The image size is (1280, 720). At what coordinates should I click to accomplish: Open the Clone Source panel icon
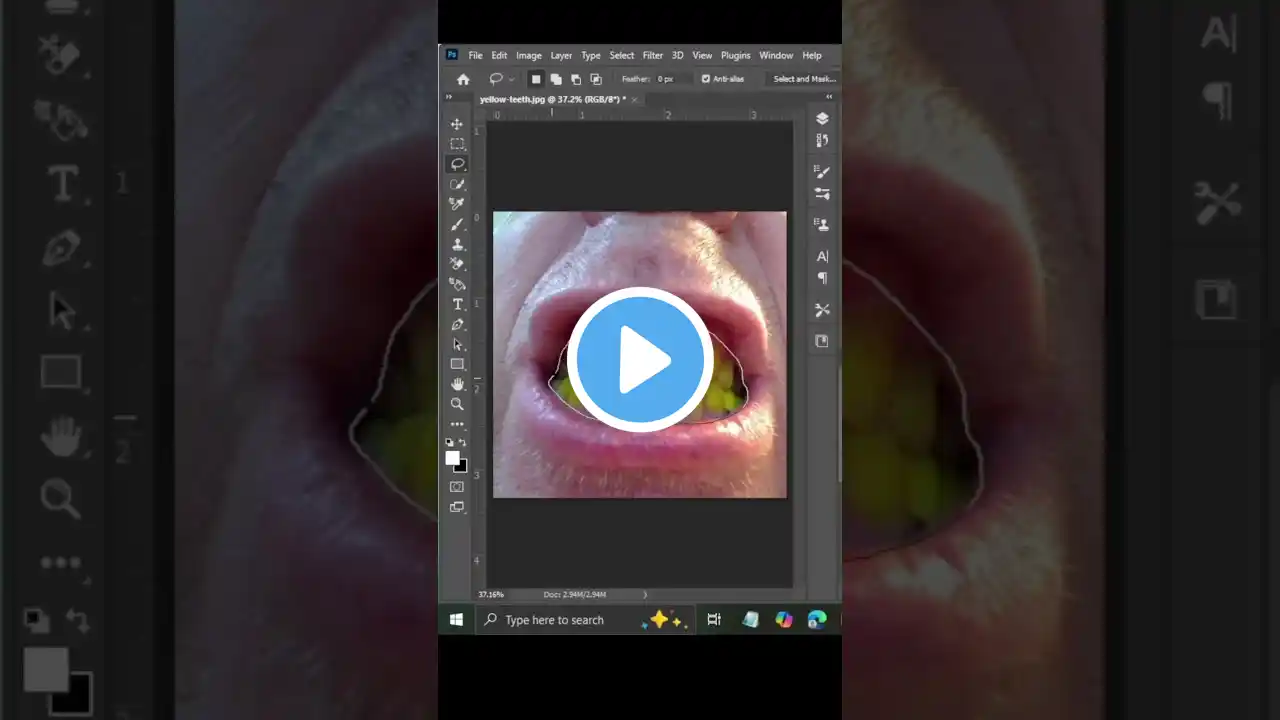tap(822, 224)
